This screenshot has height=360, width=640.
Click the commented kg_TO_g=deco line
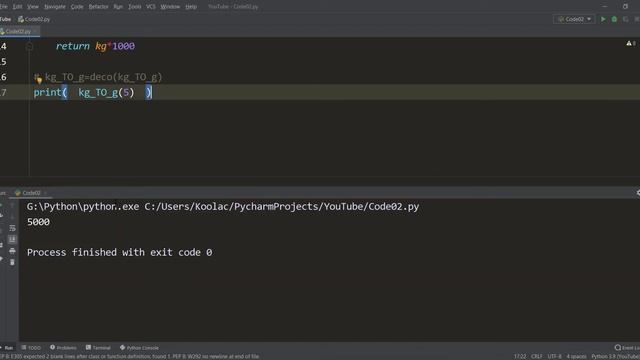[98, 77]
